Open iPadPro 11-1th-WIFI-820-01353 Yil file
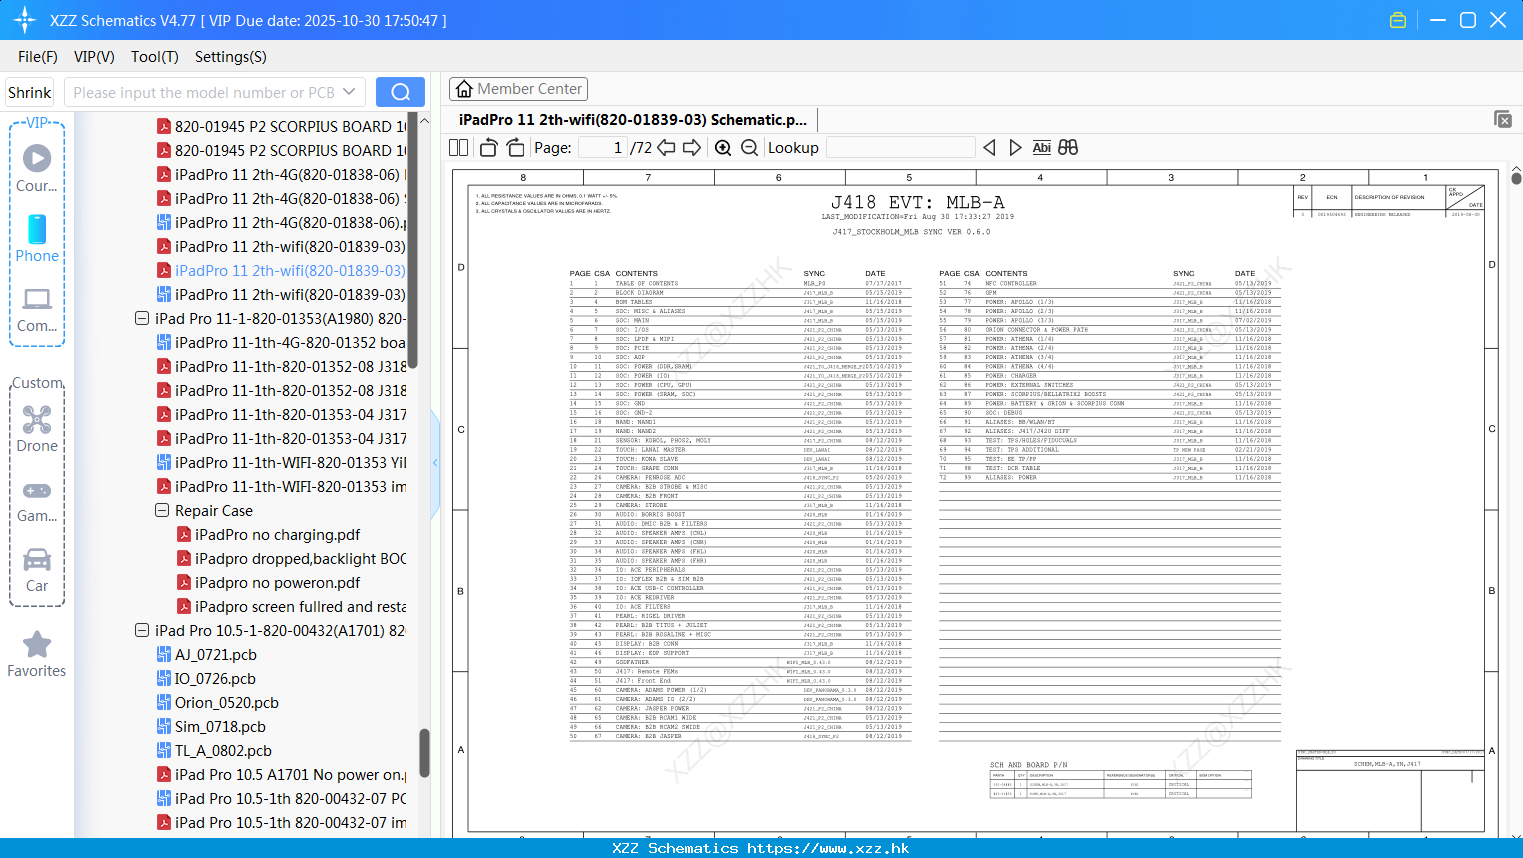 pyautogui.click(x=281, y=462)
